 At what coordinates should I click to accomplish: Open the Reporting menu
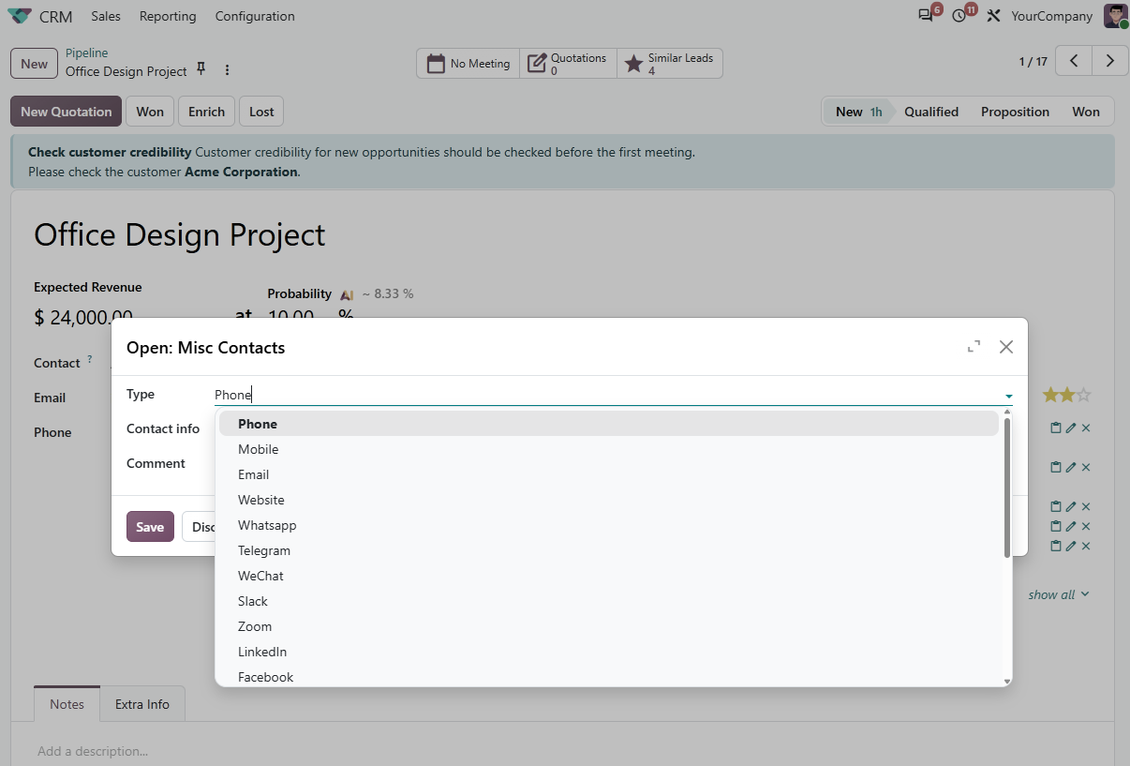point(168,16)
